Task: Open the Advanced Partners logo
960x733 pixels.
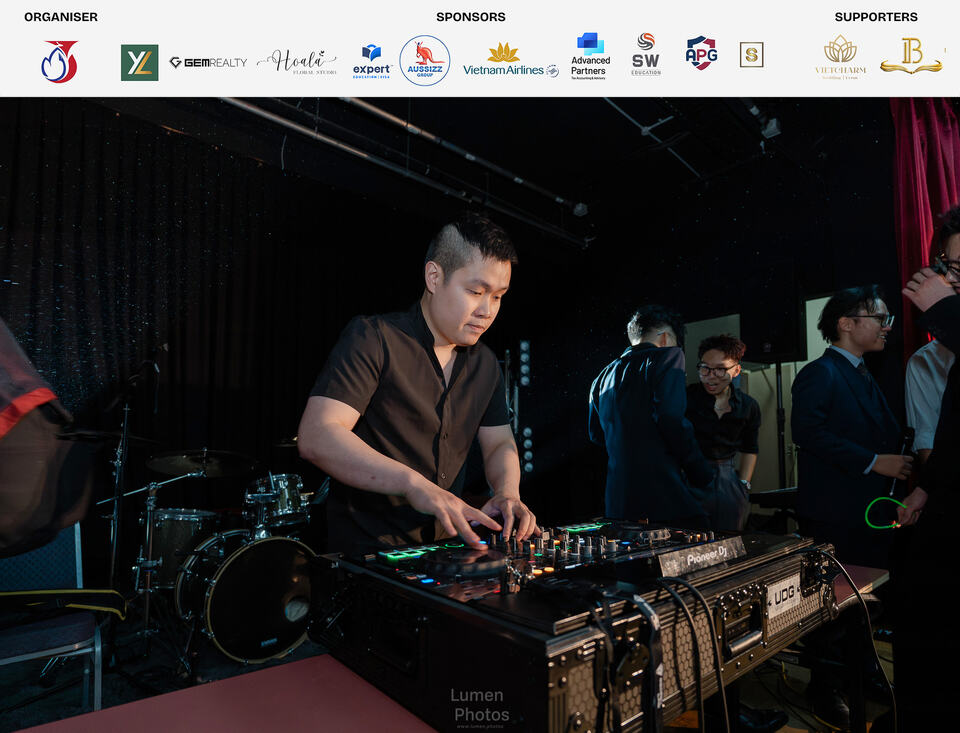Action: coord(590,56)
